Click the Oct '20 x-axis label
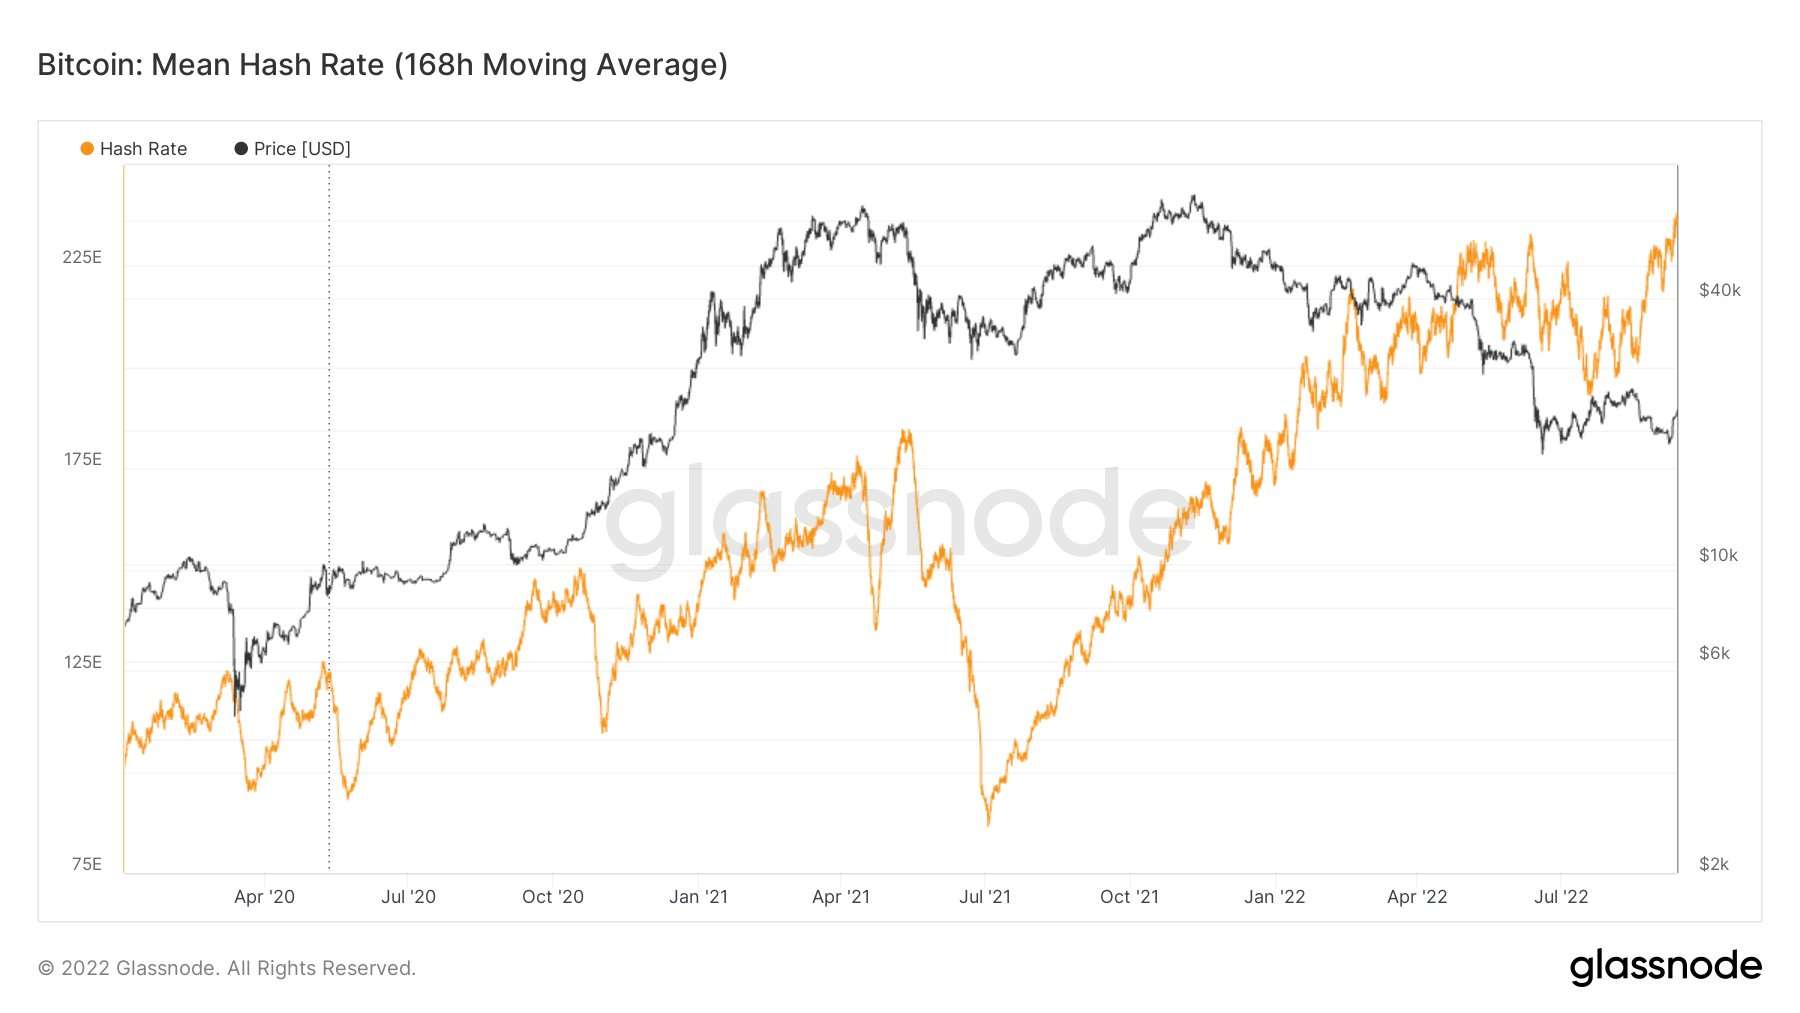Screen dimensions: 1800x1013 click(x=552, y=897)
